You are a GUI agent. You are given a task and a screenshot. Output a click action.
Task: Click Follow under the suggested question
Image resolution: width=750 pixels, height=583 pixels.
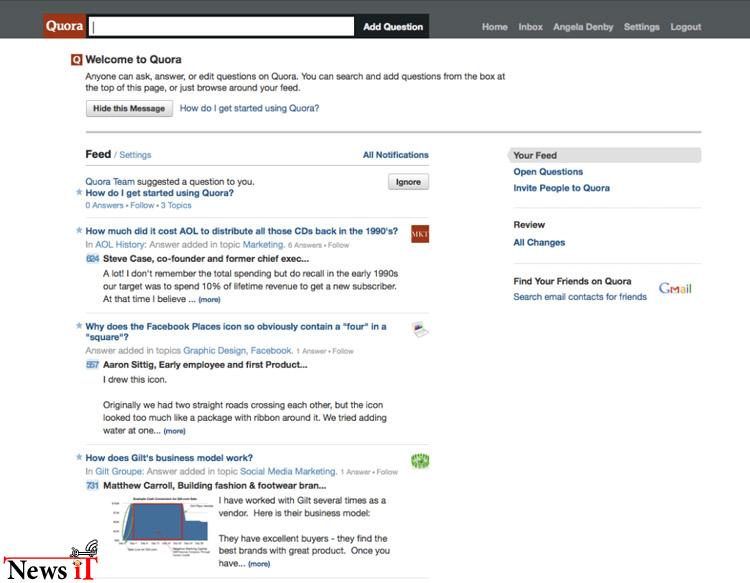pyautogui.click(x=142, y=205)
